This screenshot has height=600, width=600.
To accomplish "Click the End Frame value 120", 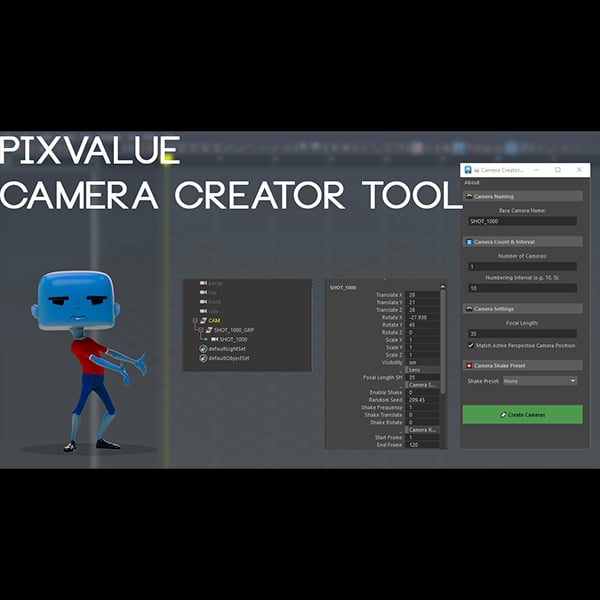I will coord(422,445).
